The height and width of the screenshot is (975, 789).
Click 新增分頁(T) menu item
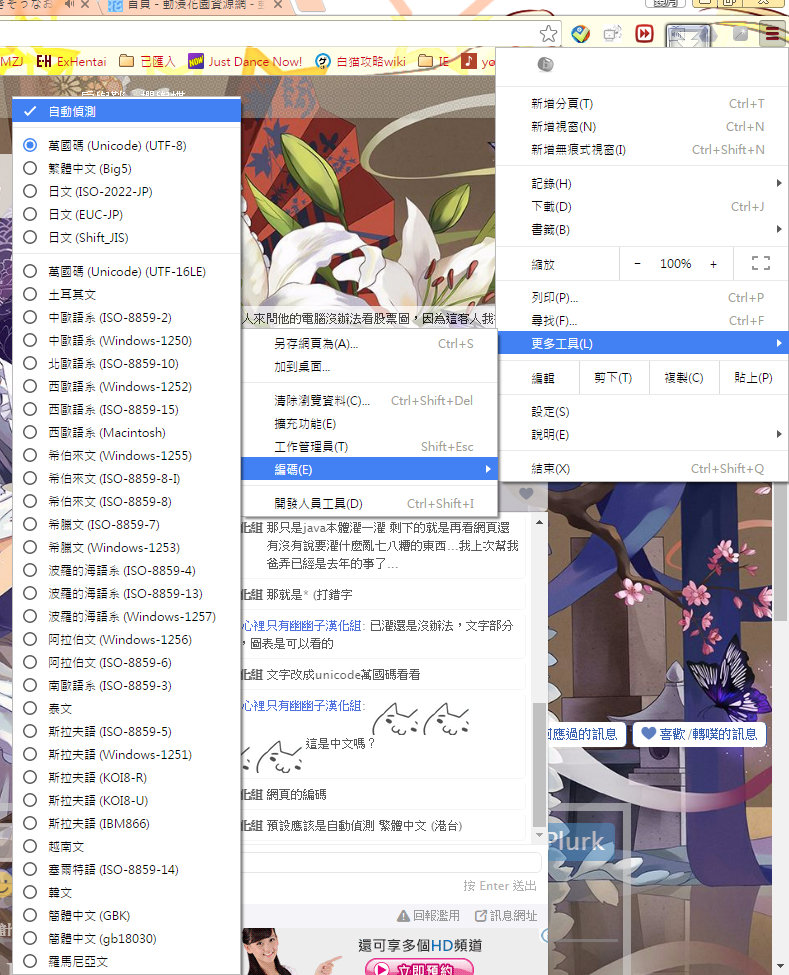642,104
